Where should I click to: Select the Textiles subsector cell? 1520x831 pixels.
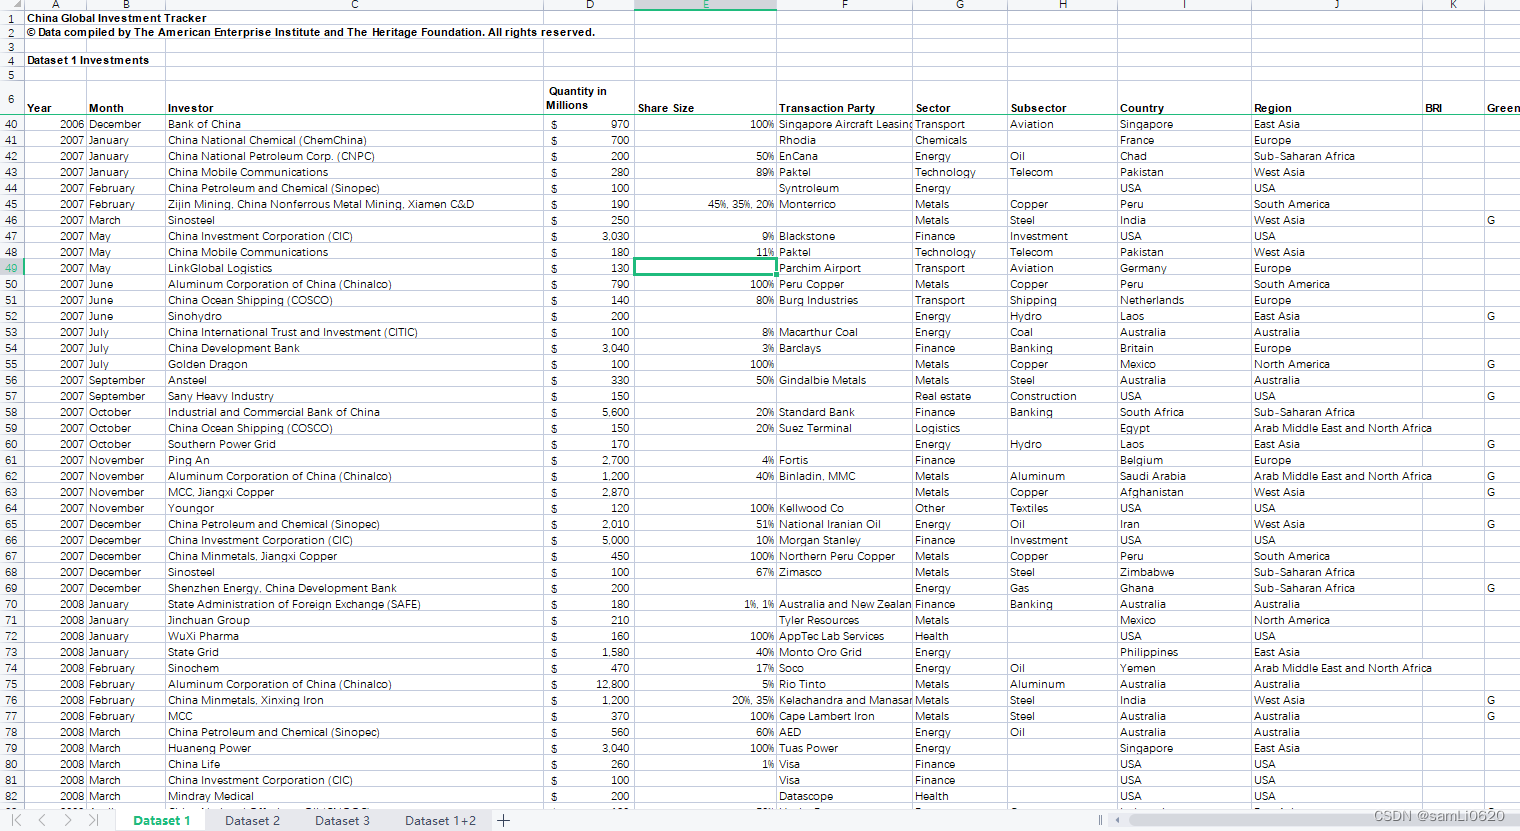coord(1062,508)
